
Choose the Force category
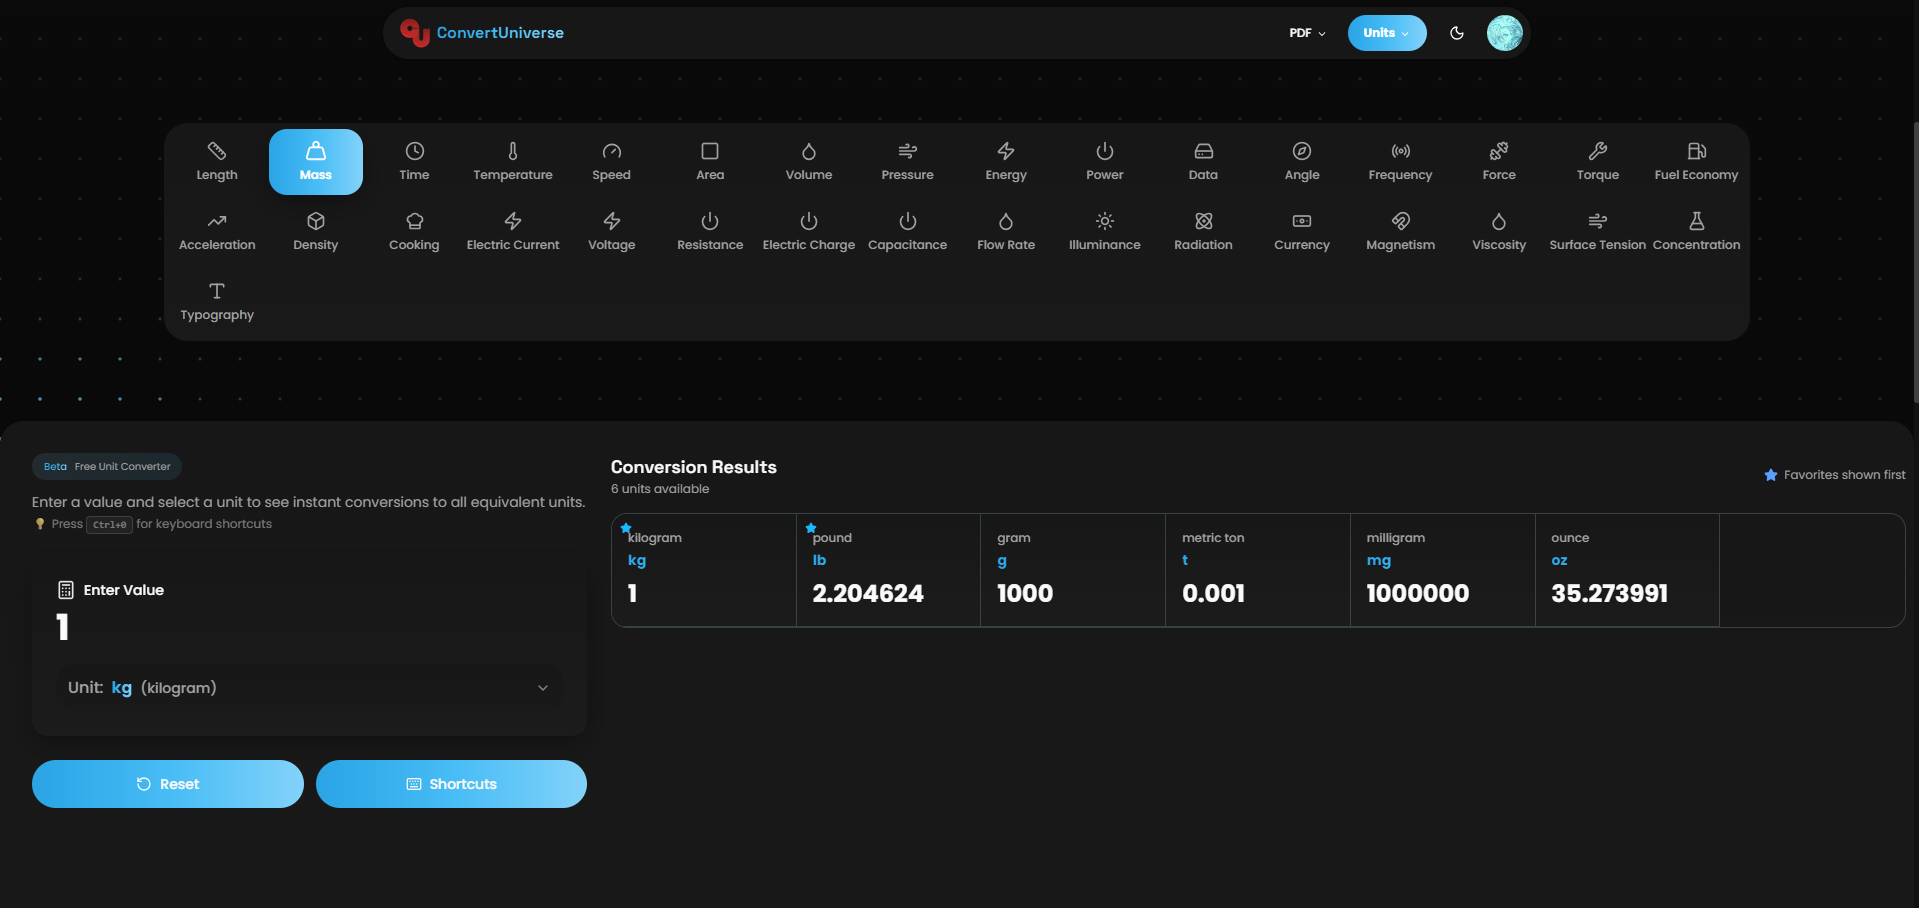[1499, 161]
